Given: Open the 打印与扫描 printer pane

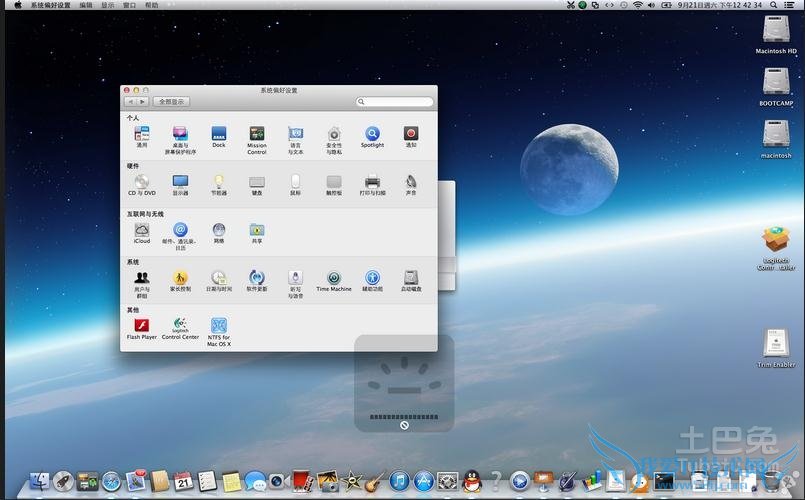Looking at the screenshot, I should [372, 182].
